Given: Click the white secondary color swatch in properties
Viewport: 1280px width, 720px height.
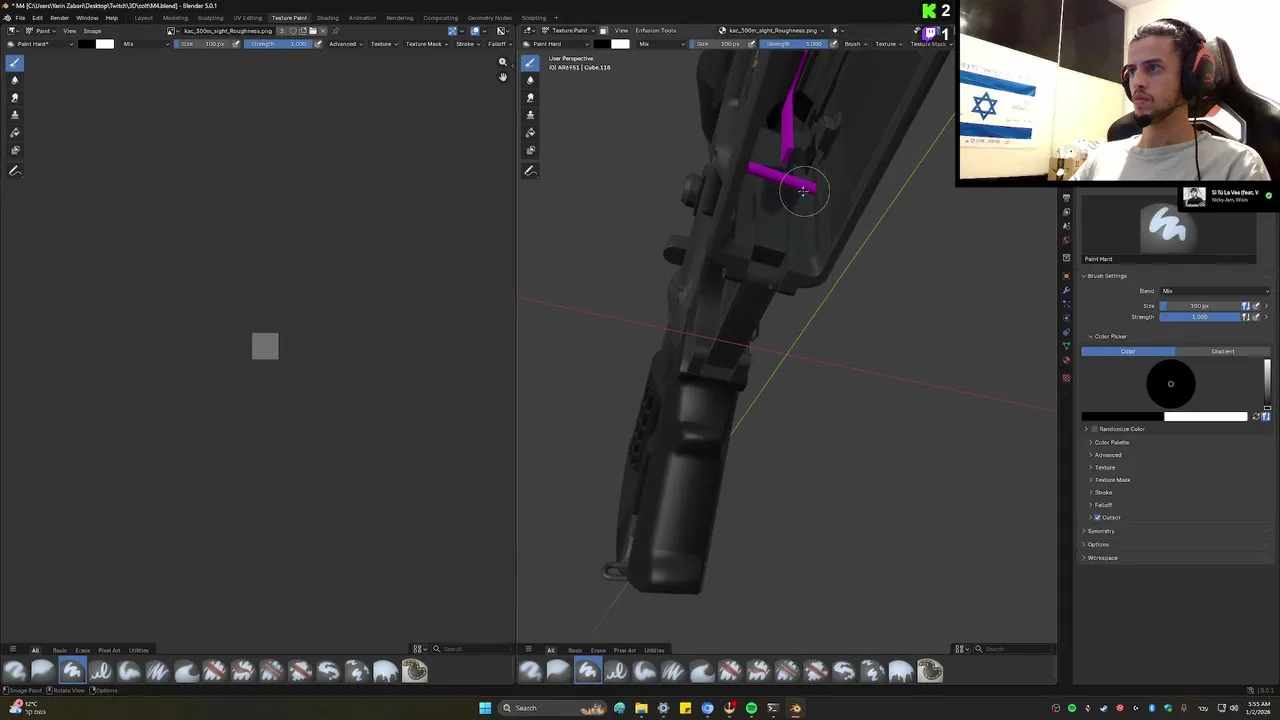Looking at the screenshot, I should point(1206,416).
